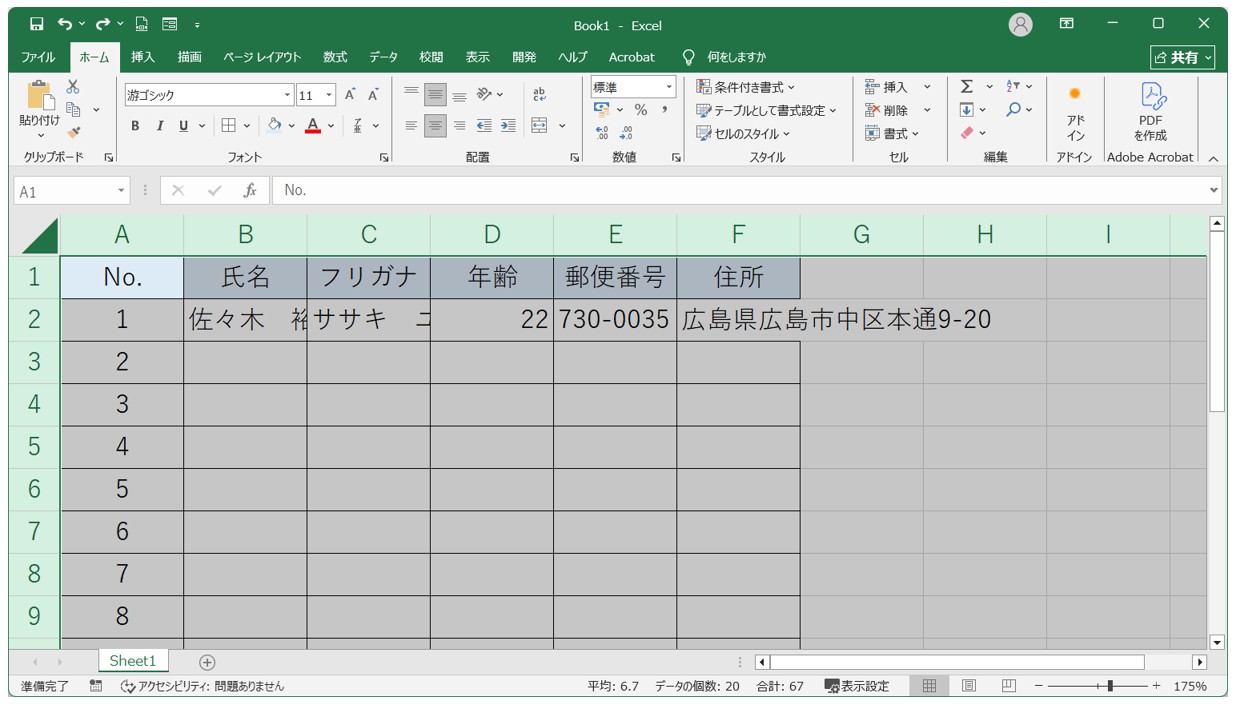Switch to the ページ レイアウト tab
This screenshot has width=1236, height=704.
tap(262, 57)
